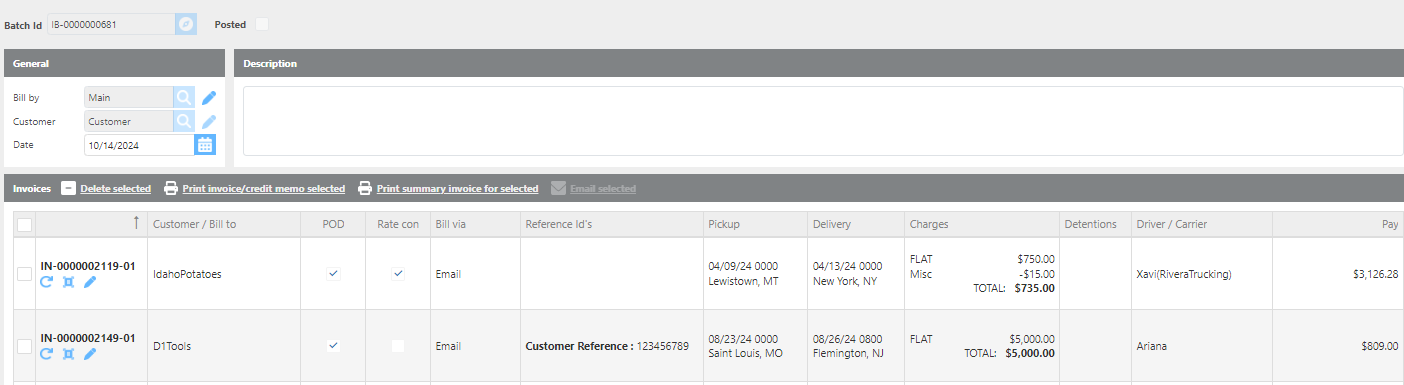Expand invoice IN-0000002119-01 details icon
This screenshot has width=1404, height=385.
coord(68,282)
